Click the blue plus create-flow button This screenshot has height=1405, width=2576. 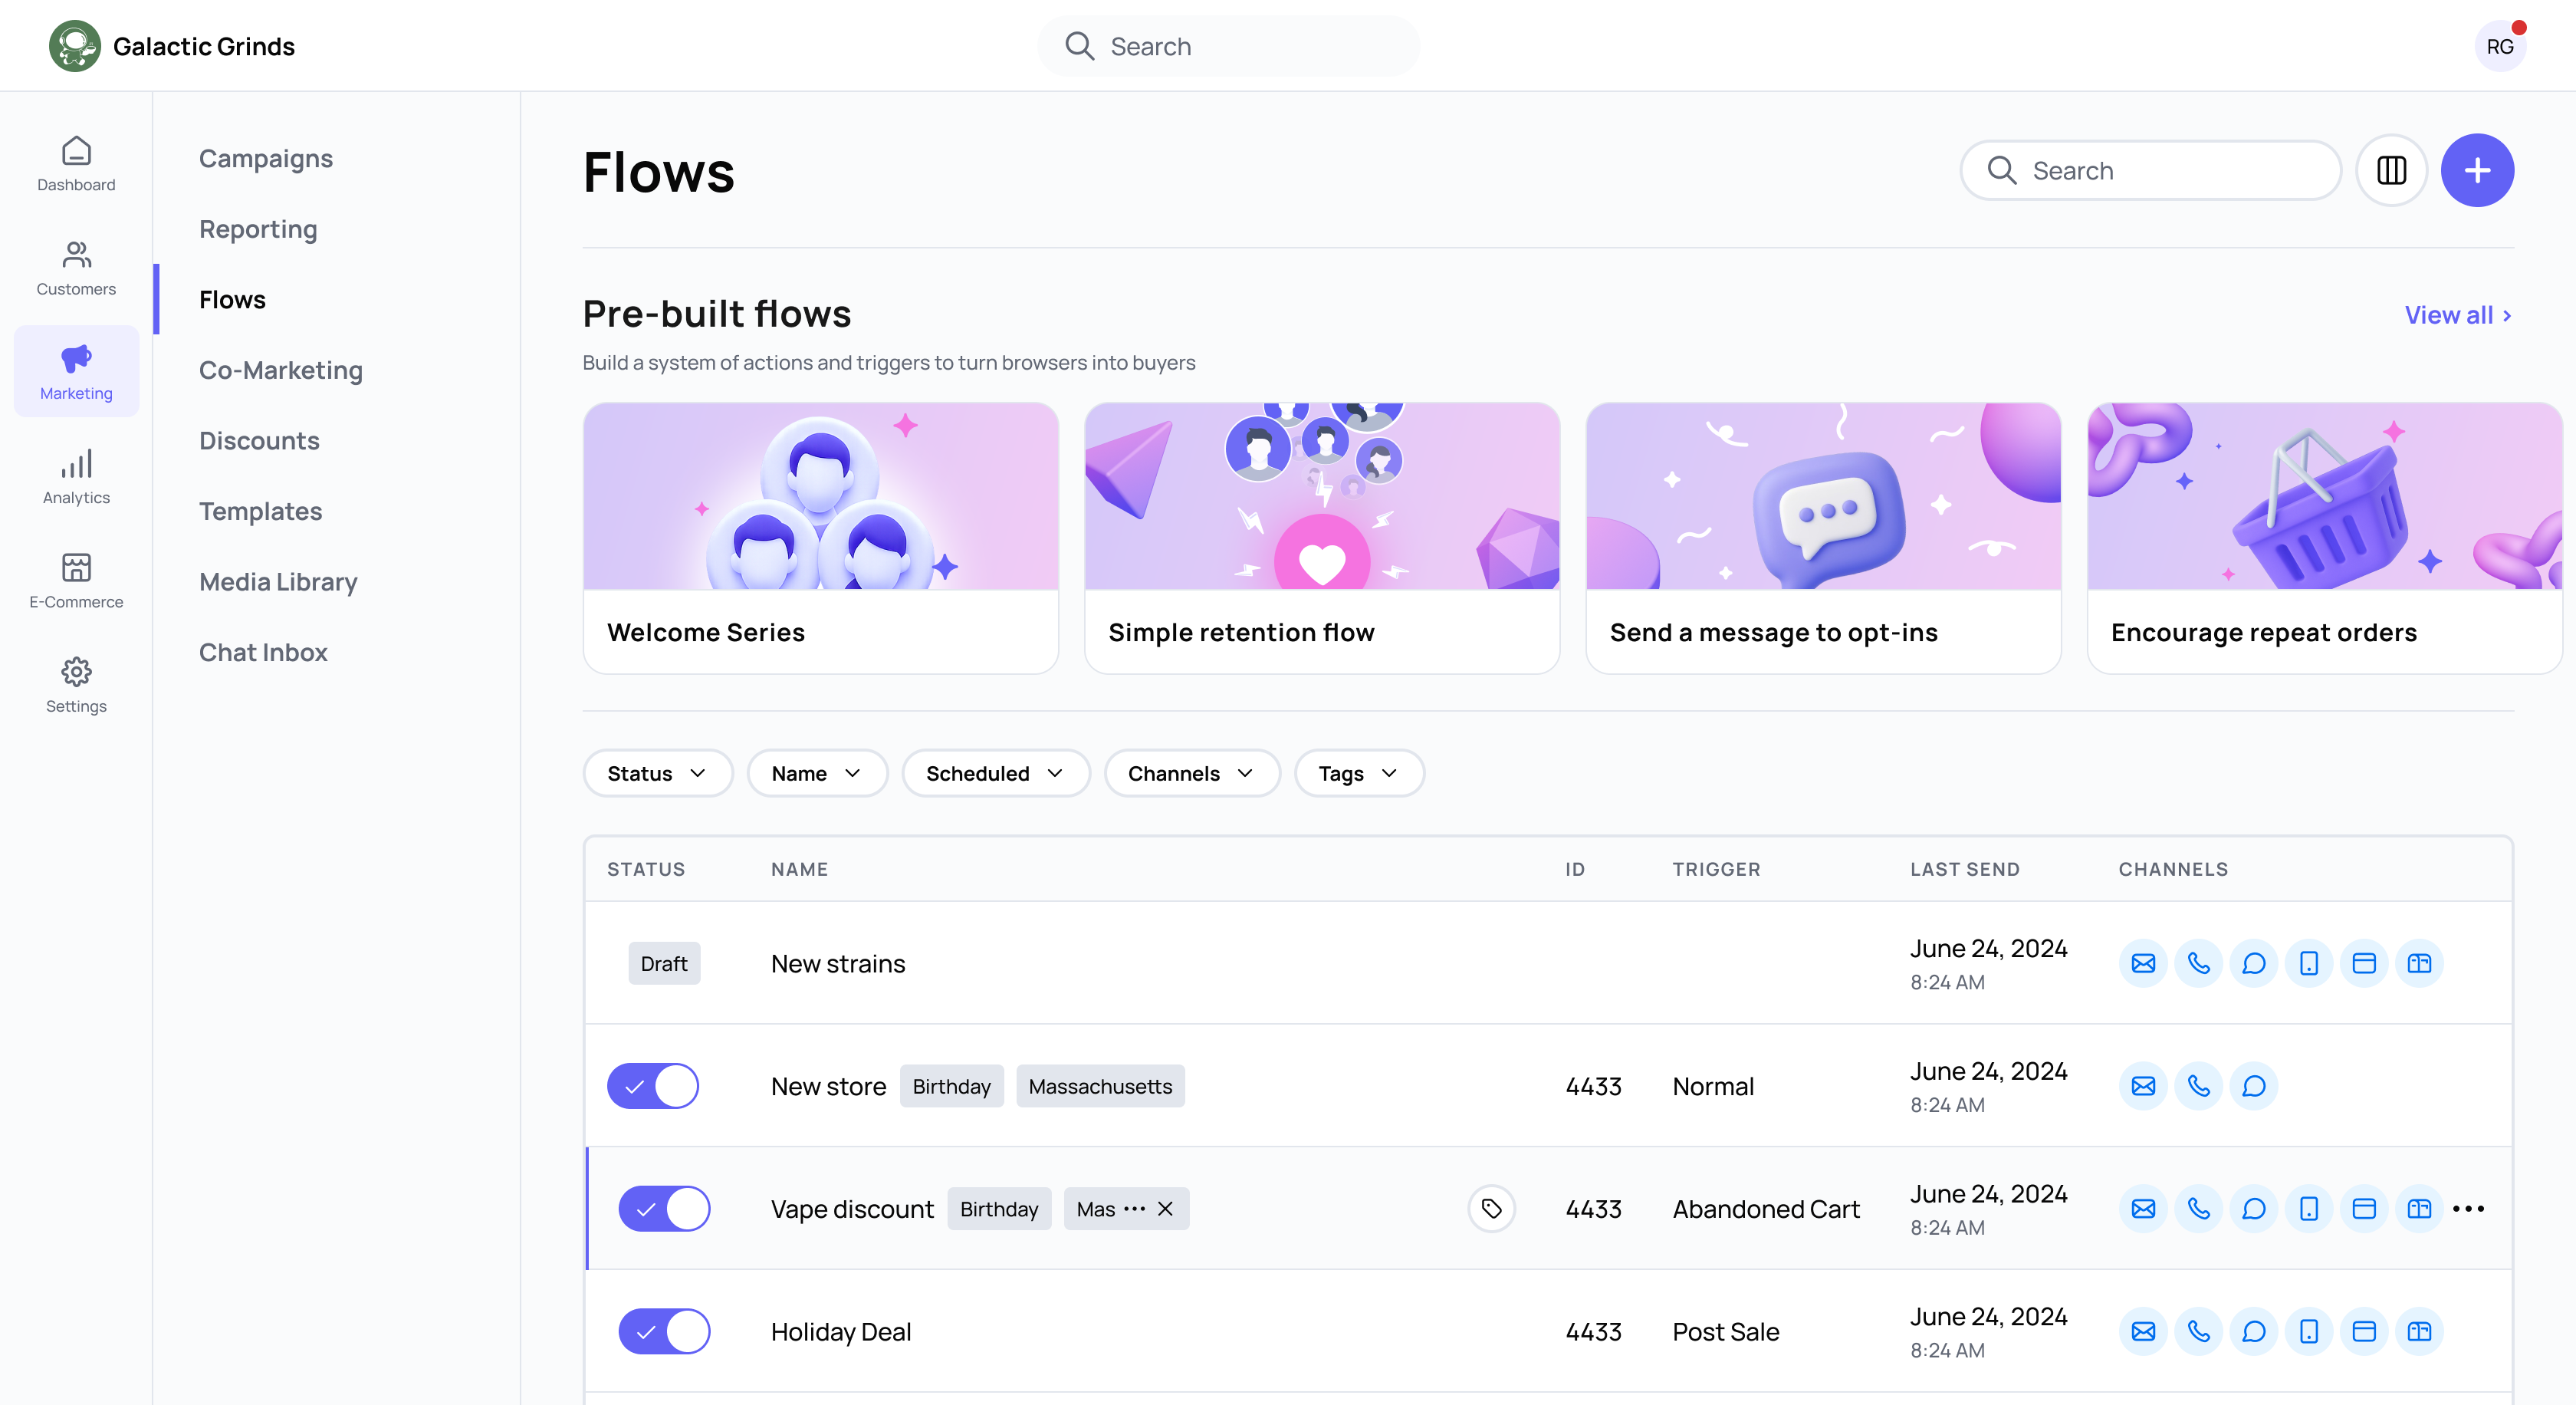click(2476, 170)
